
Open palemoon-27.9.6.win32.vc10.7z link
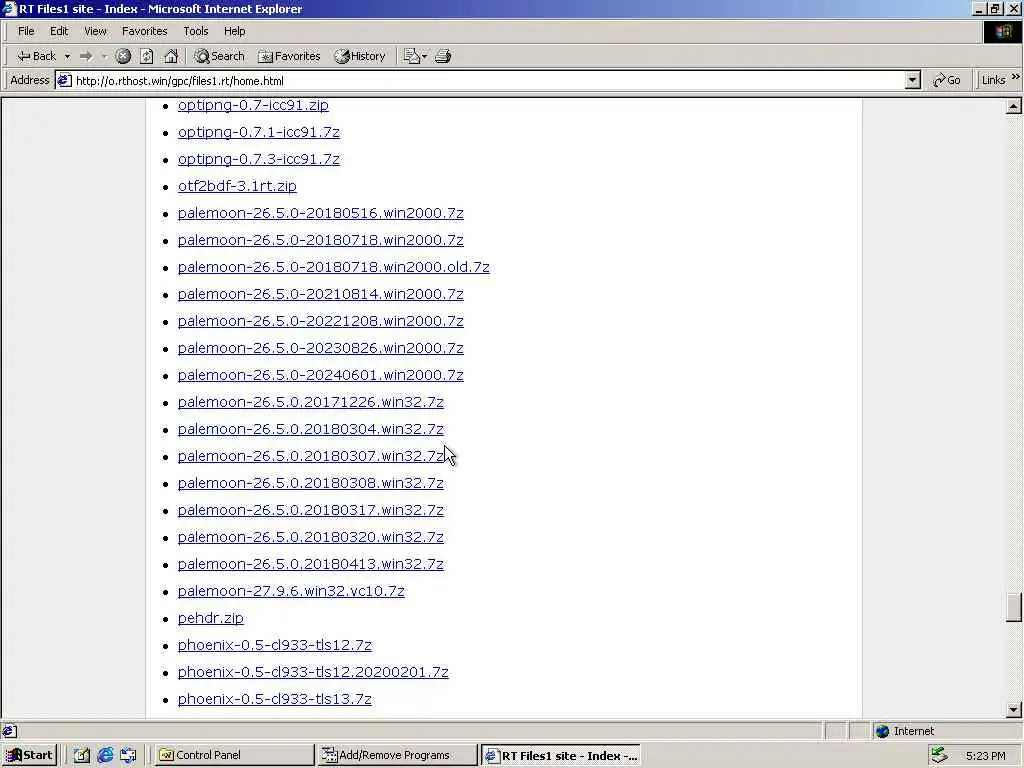pyautogui.click(x=291, y=591)
